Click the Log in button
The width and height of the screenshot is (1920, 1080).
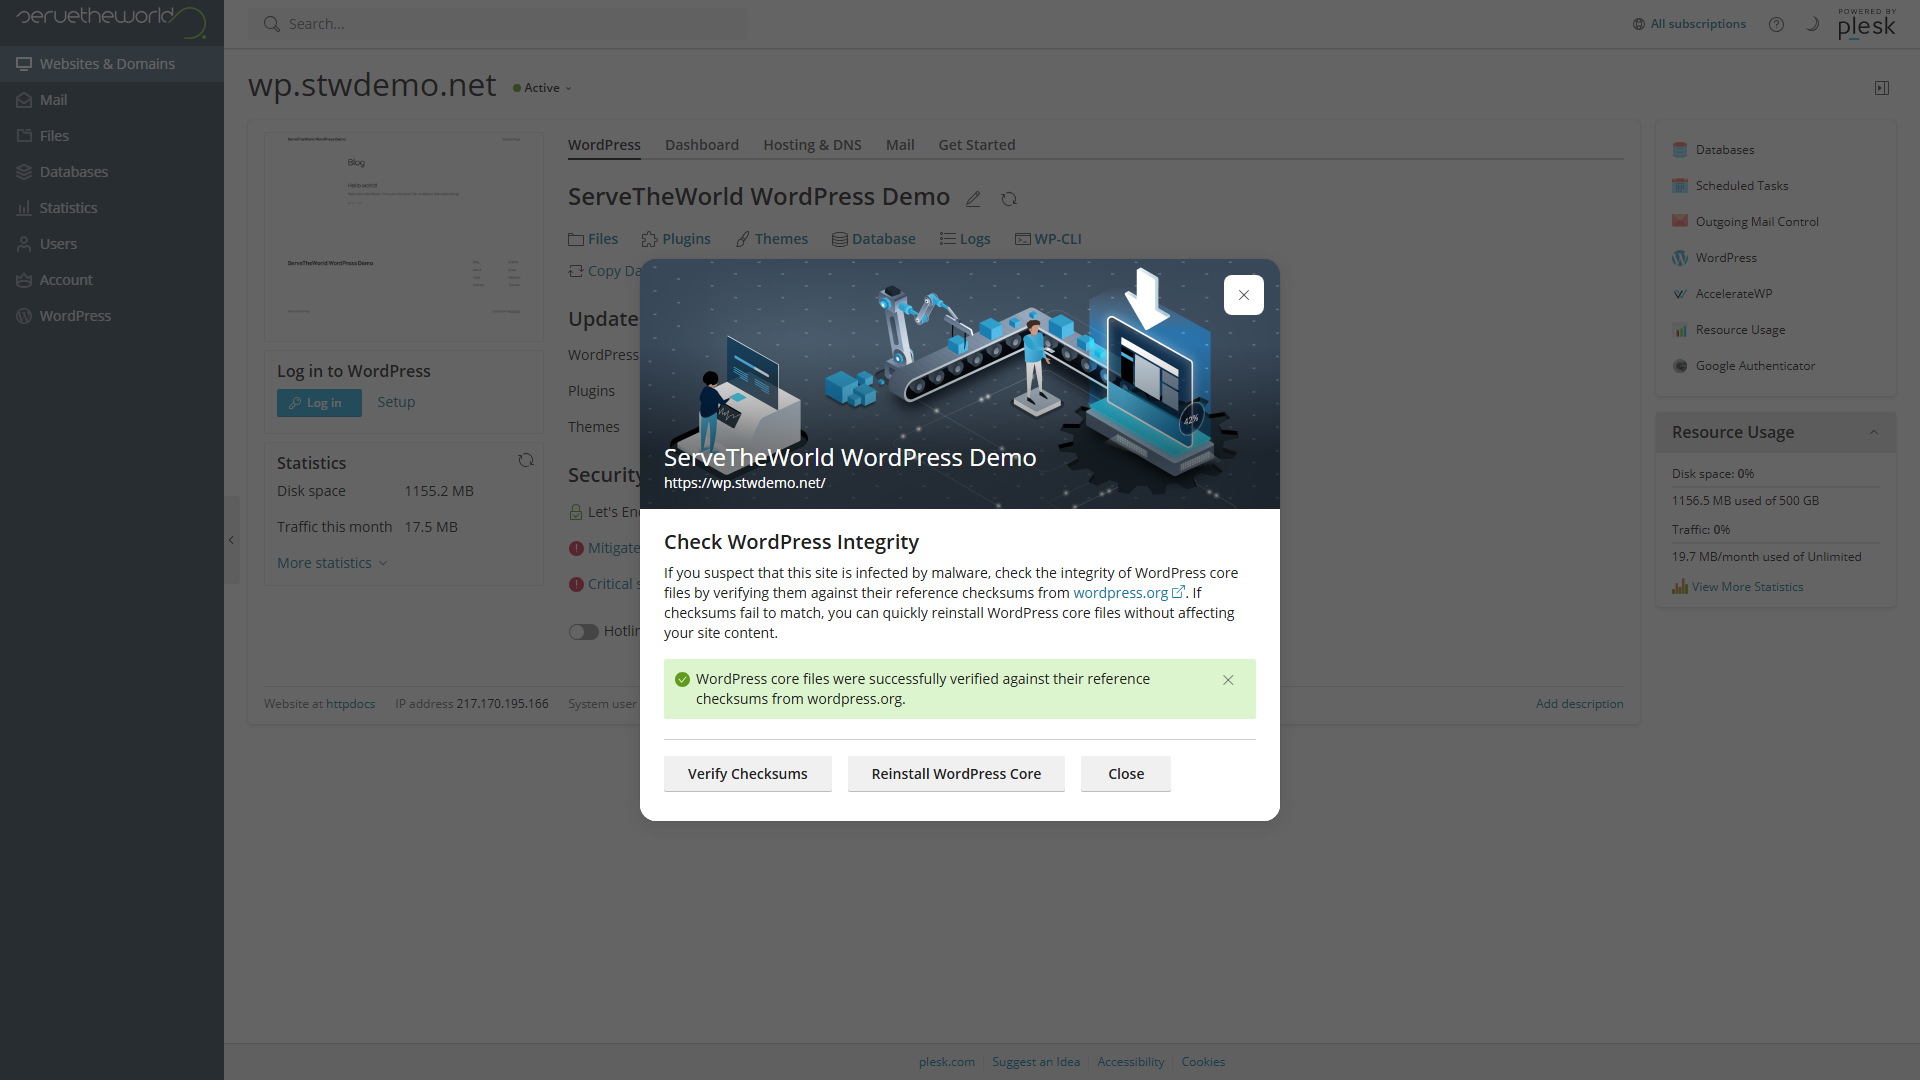319,403
